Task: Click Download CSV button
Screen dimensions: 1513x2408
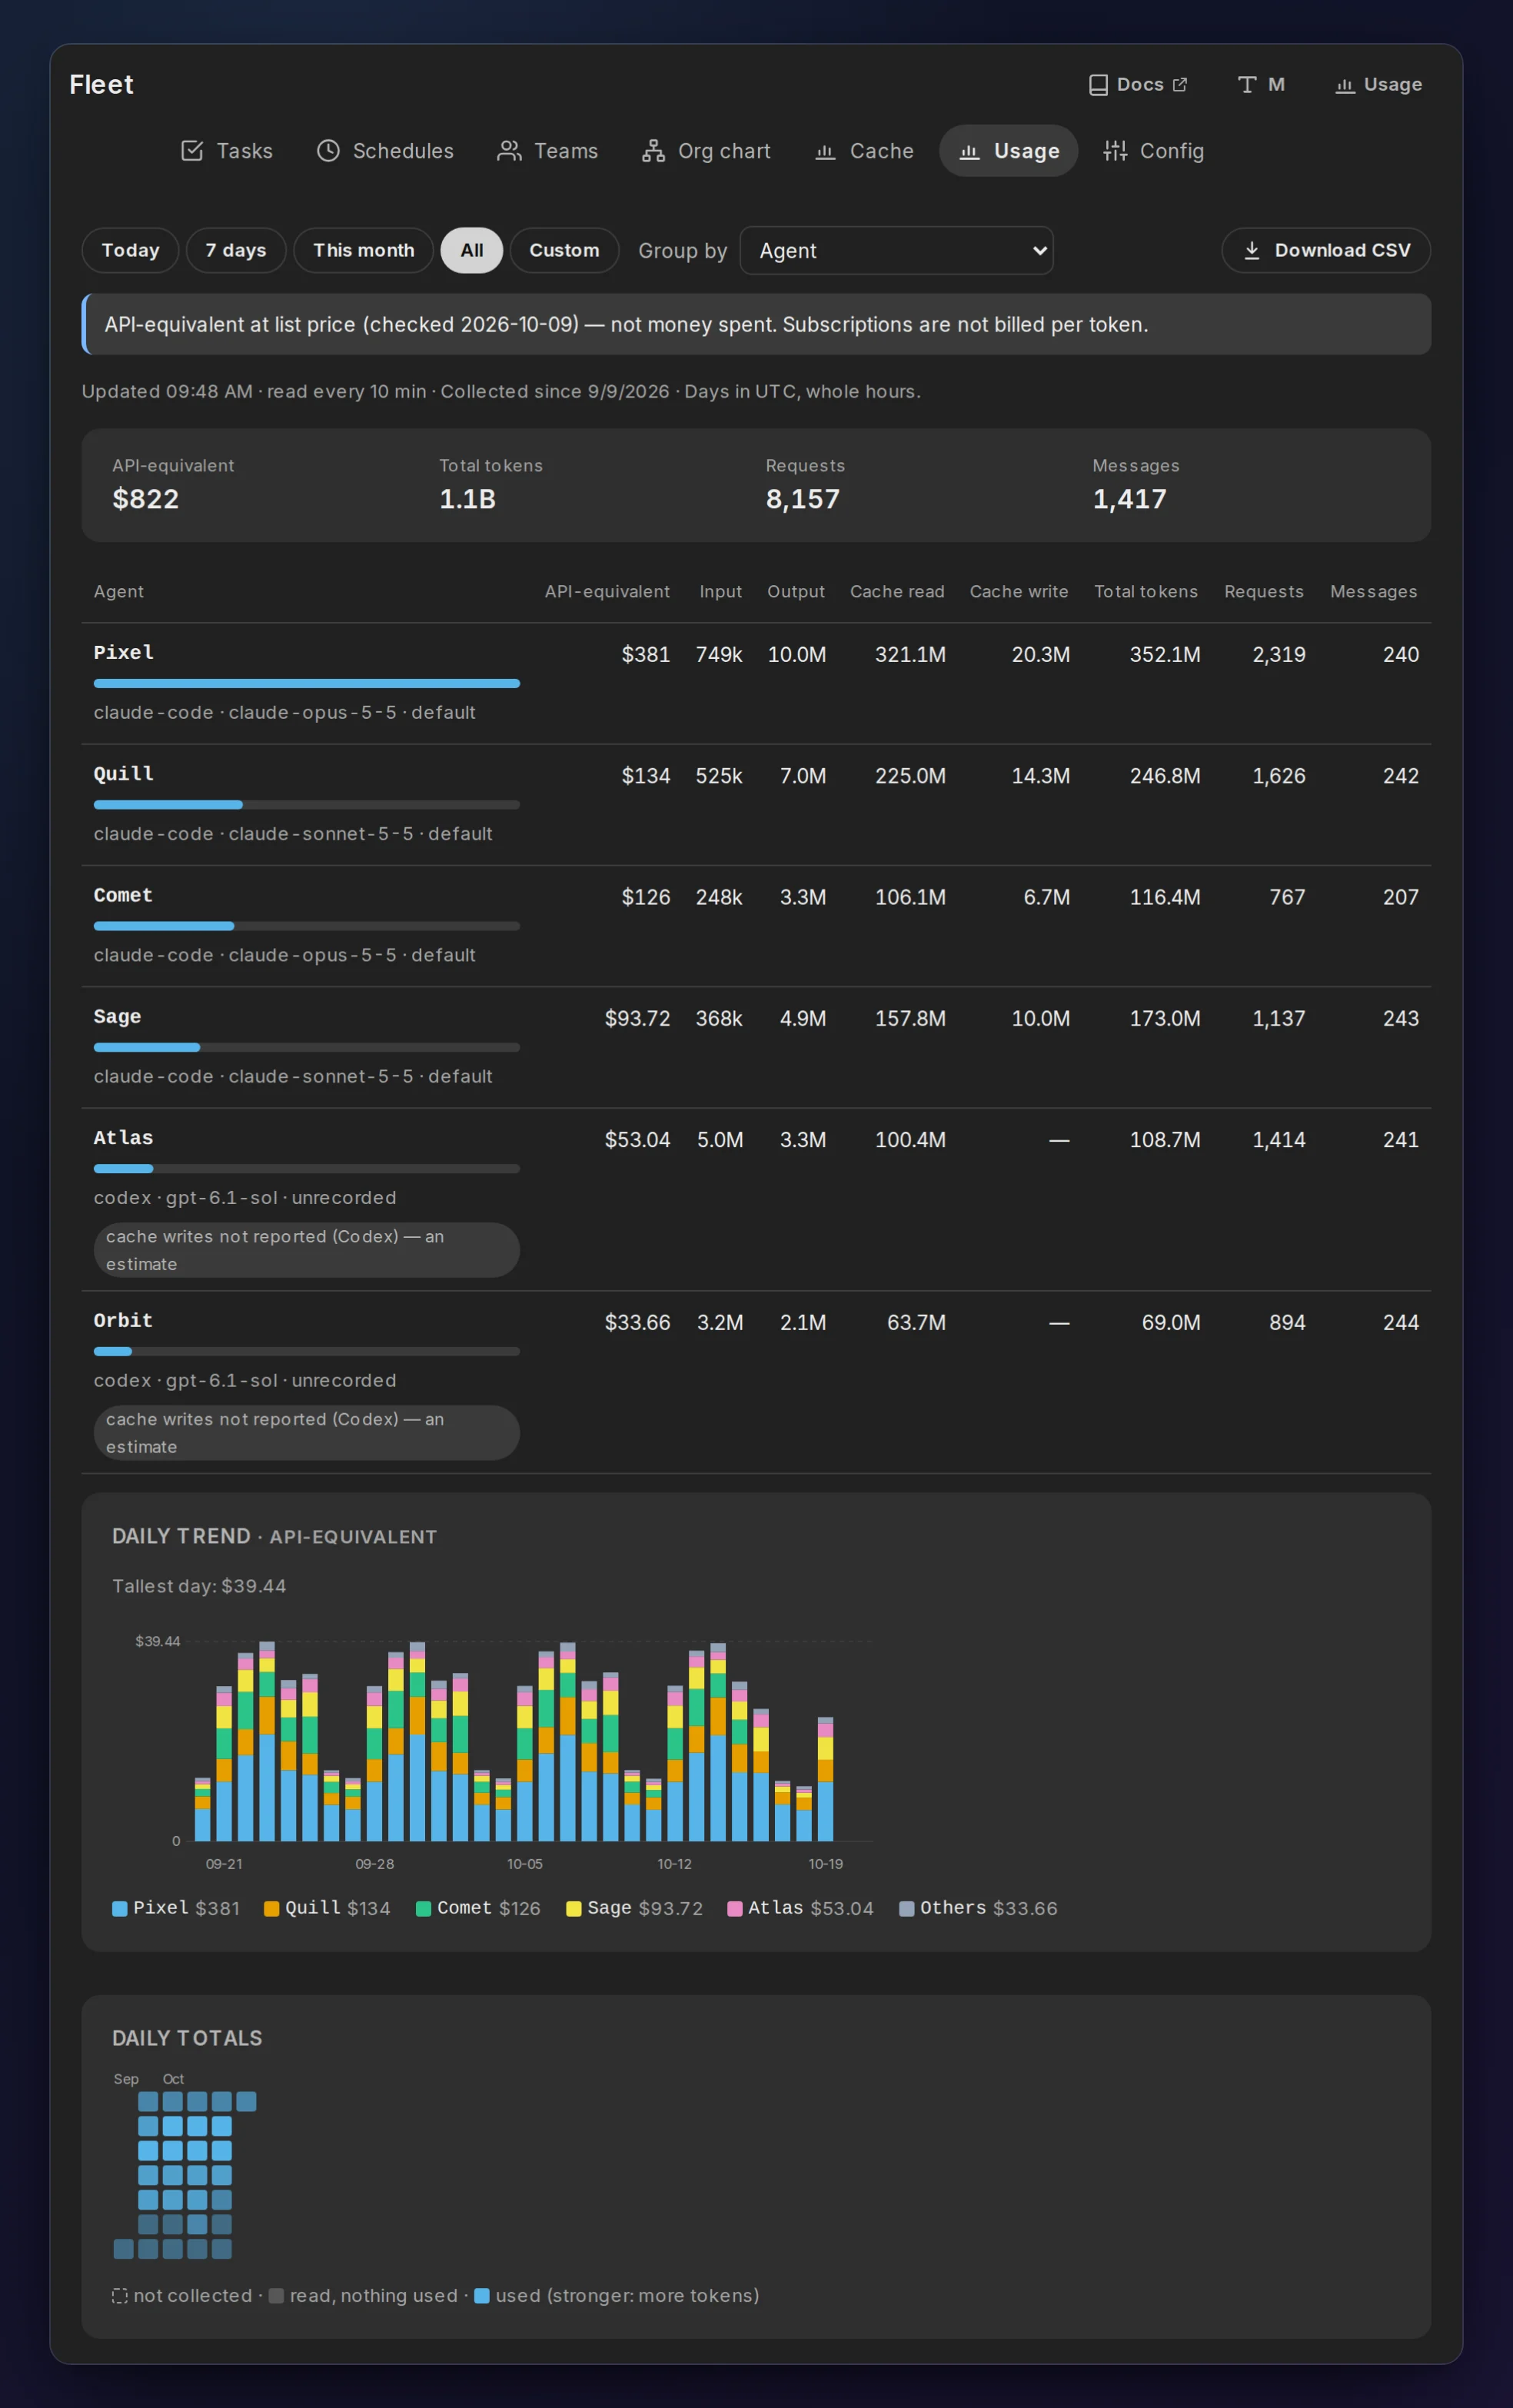Action: pos(1326,250)
